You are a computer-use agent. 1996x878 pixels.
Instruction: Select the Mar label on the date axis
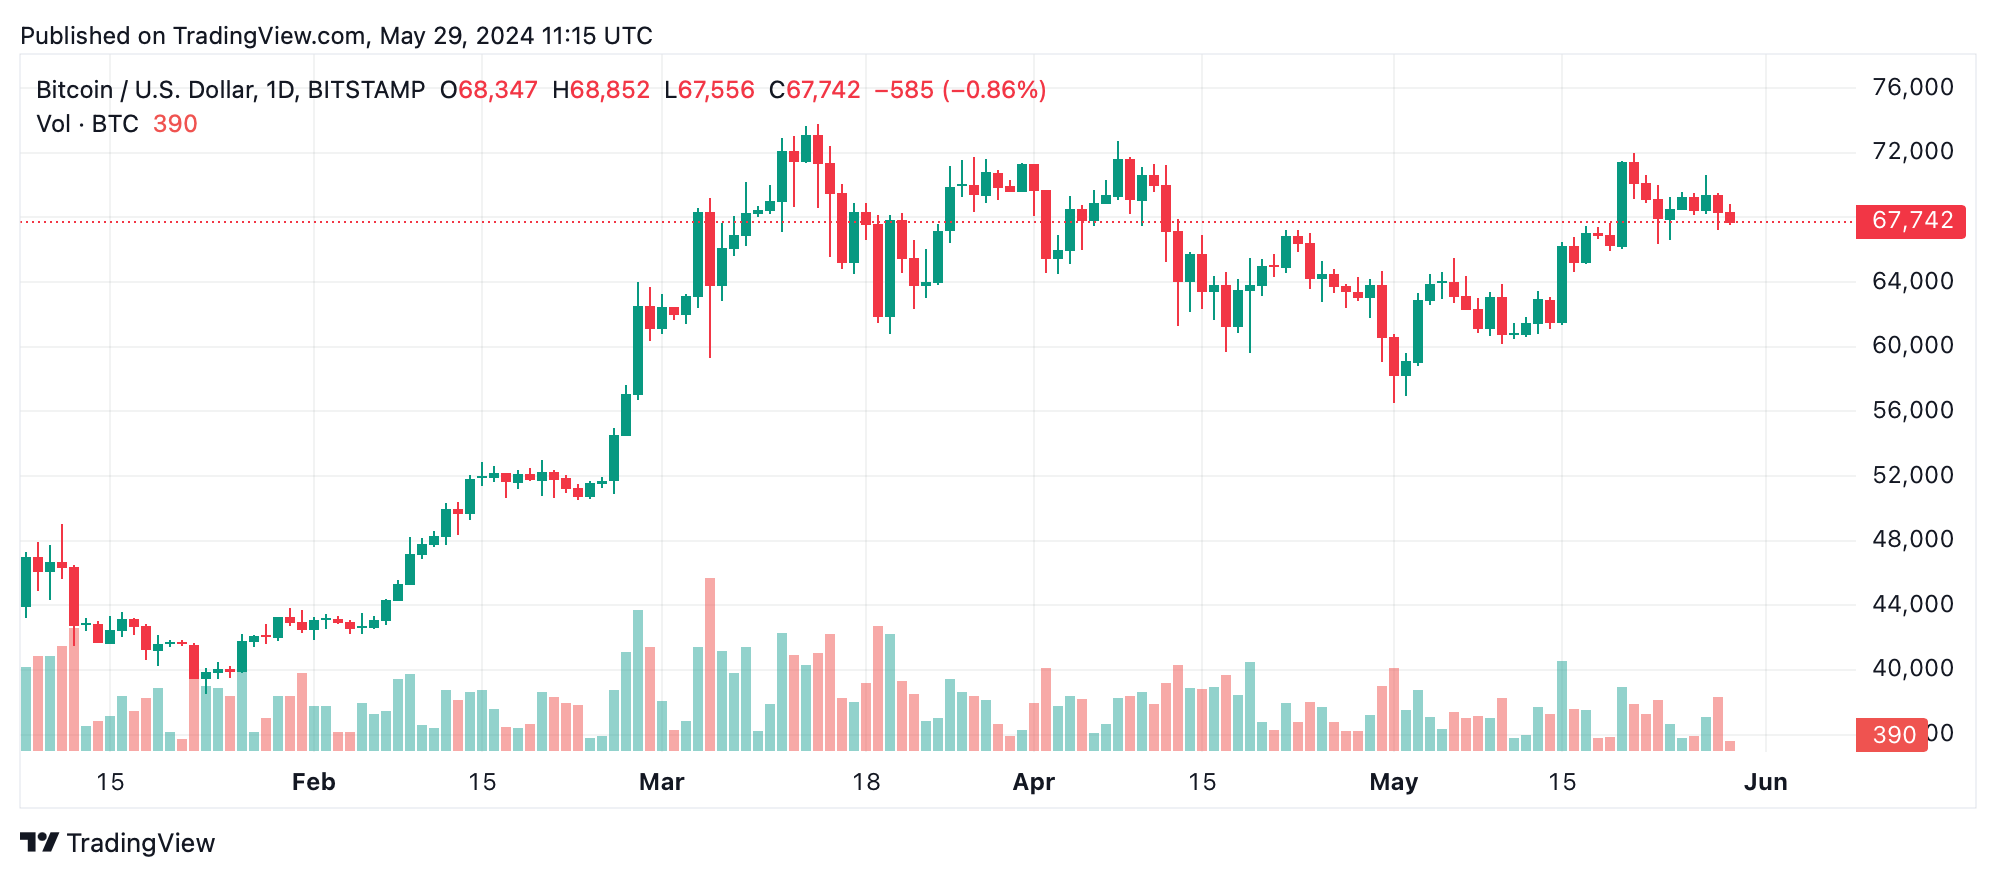tap(661, 782)
